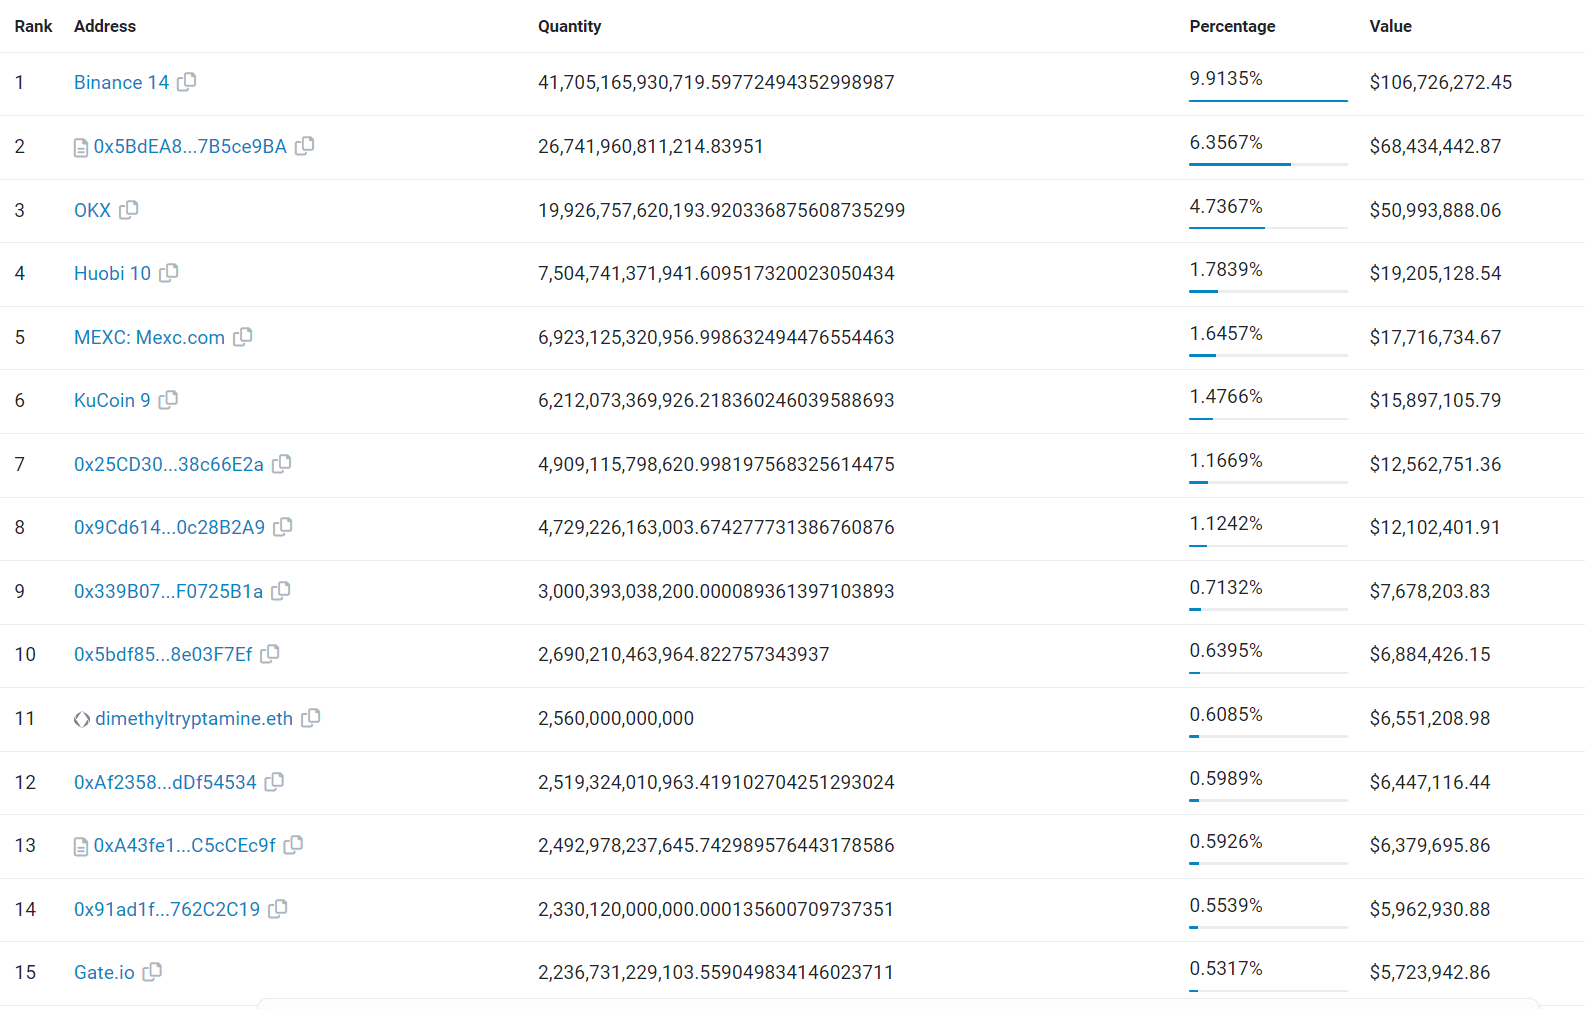Screen dimensions: 1585x1009
Task: Copy the Binance 14 address
Action: (187, 82)
